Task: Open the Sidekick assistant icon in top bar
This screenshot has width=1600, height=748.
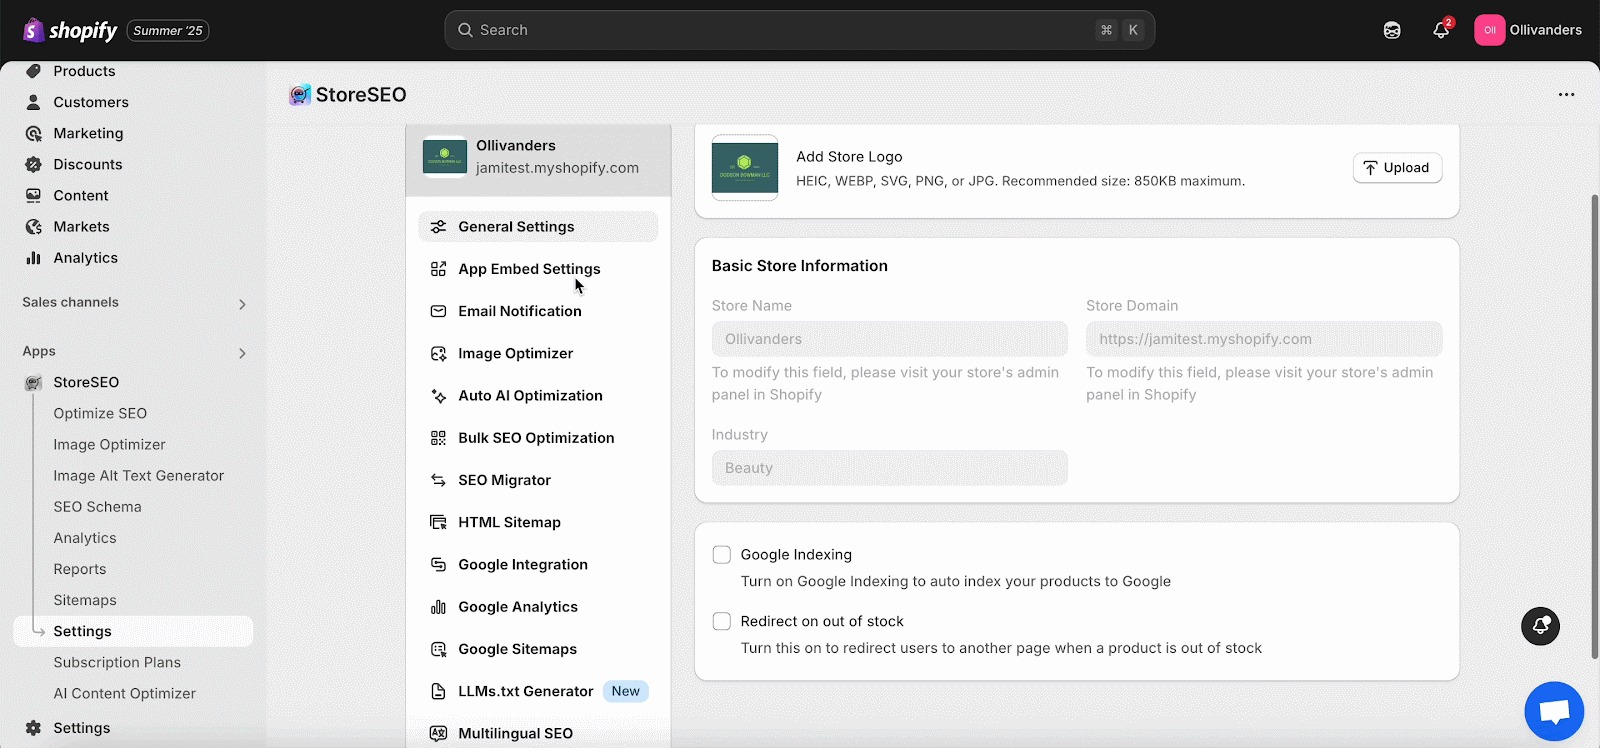Action: click(1392, 30)
